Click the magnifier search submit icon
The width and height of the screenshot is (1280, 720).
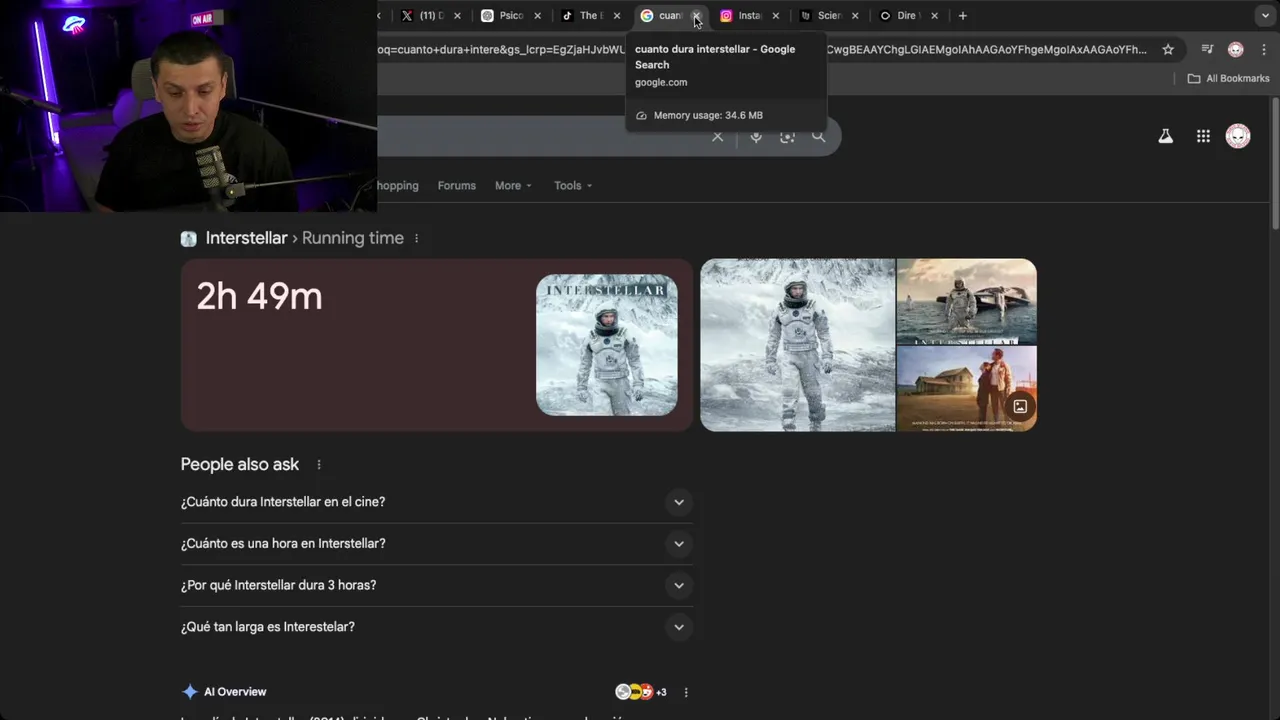tap(819, 136)
